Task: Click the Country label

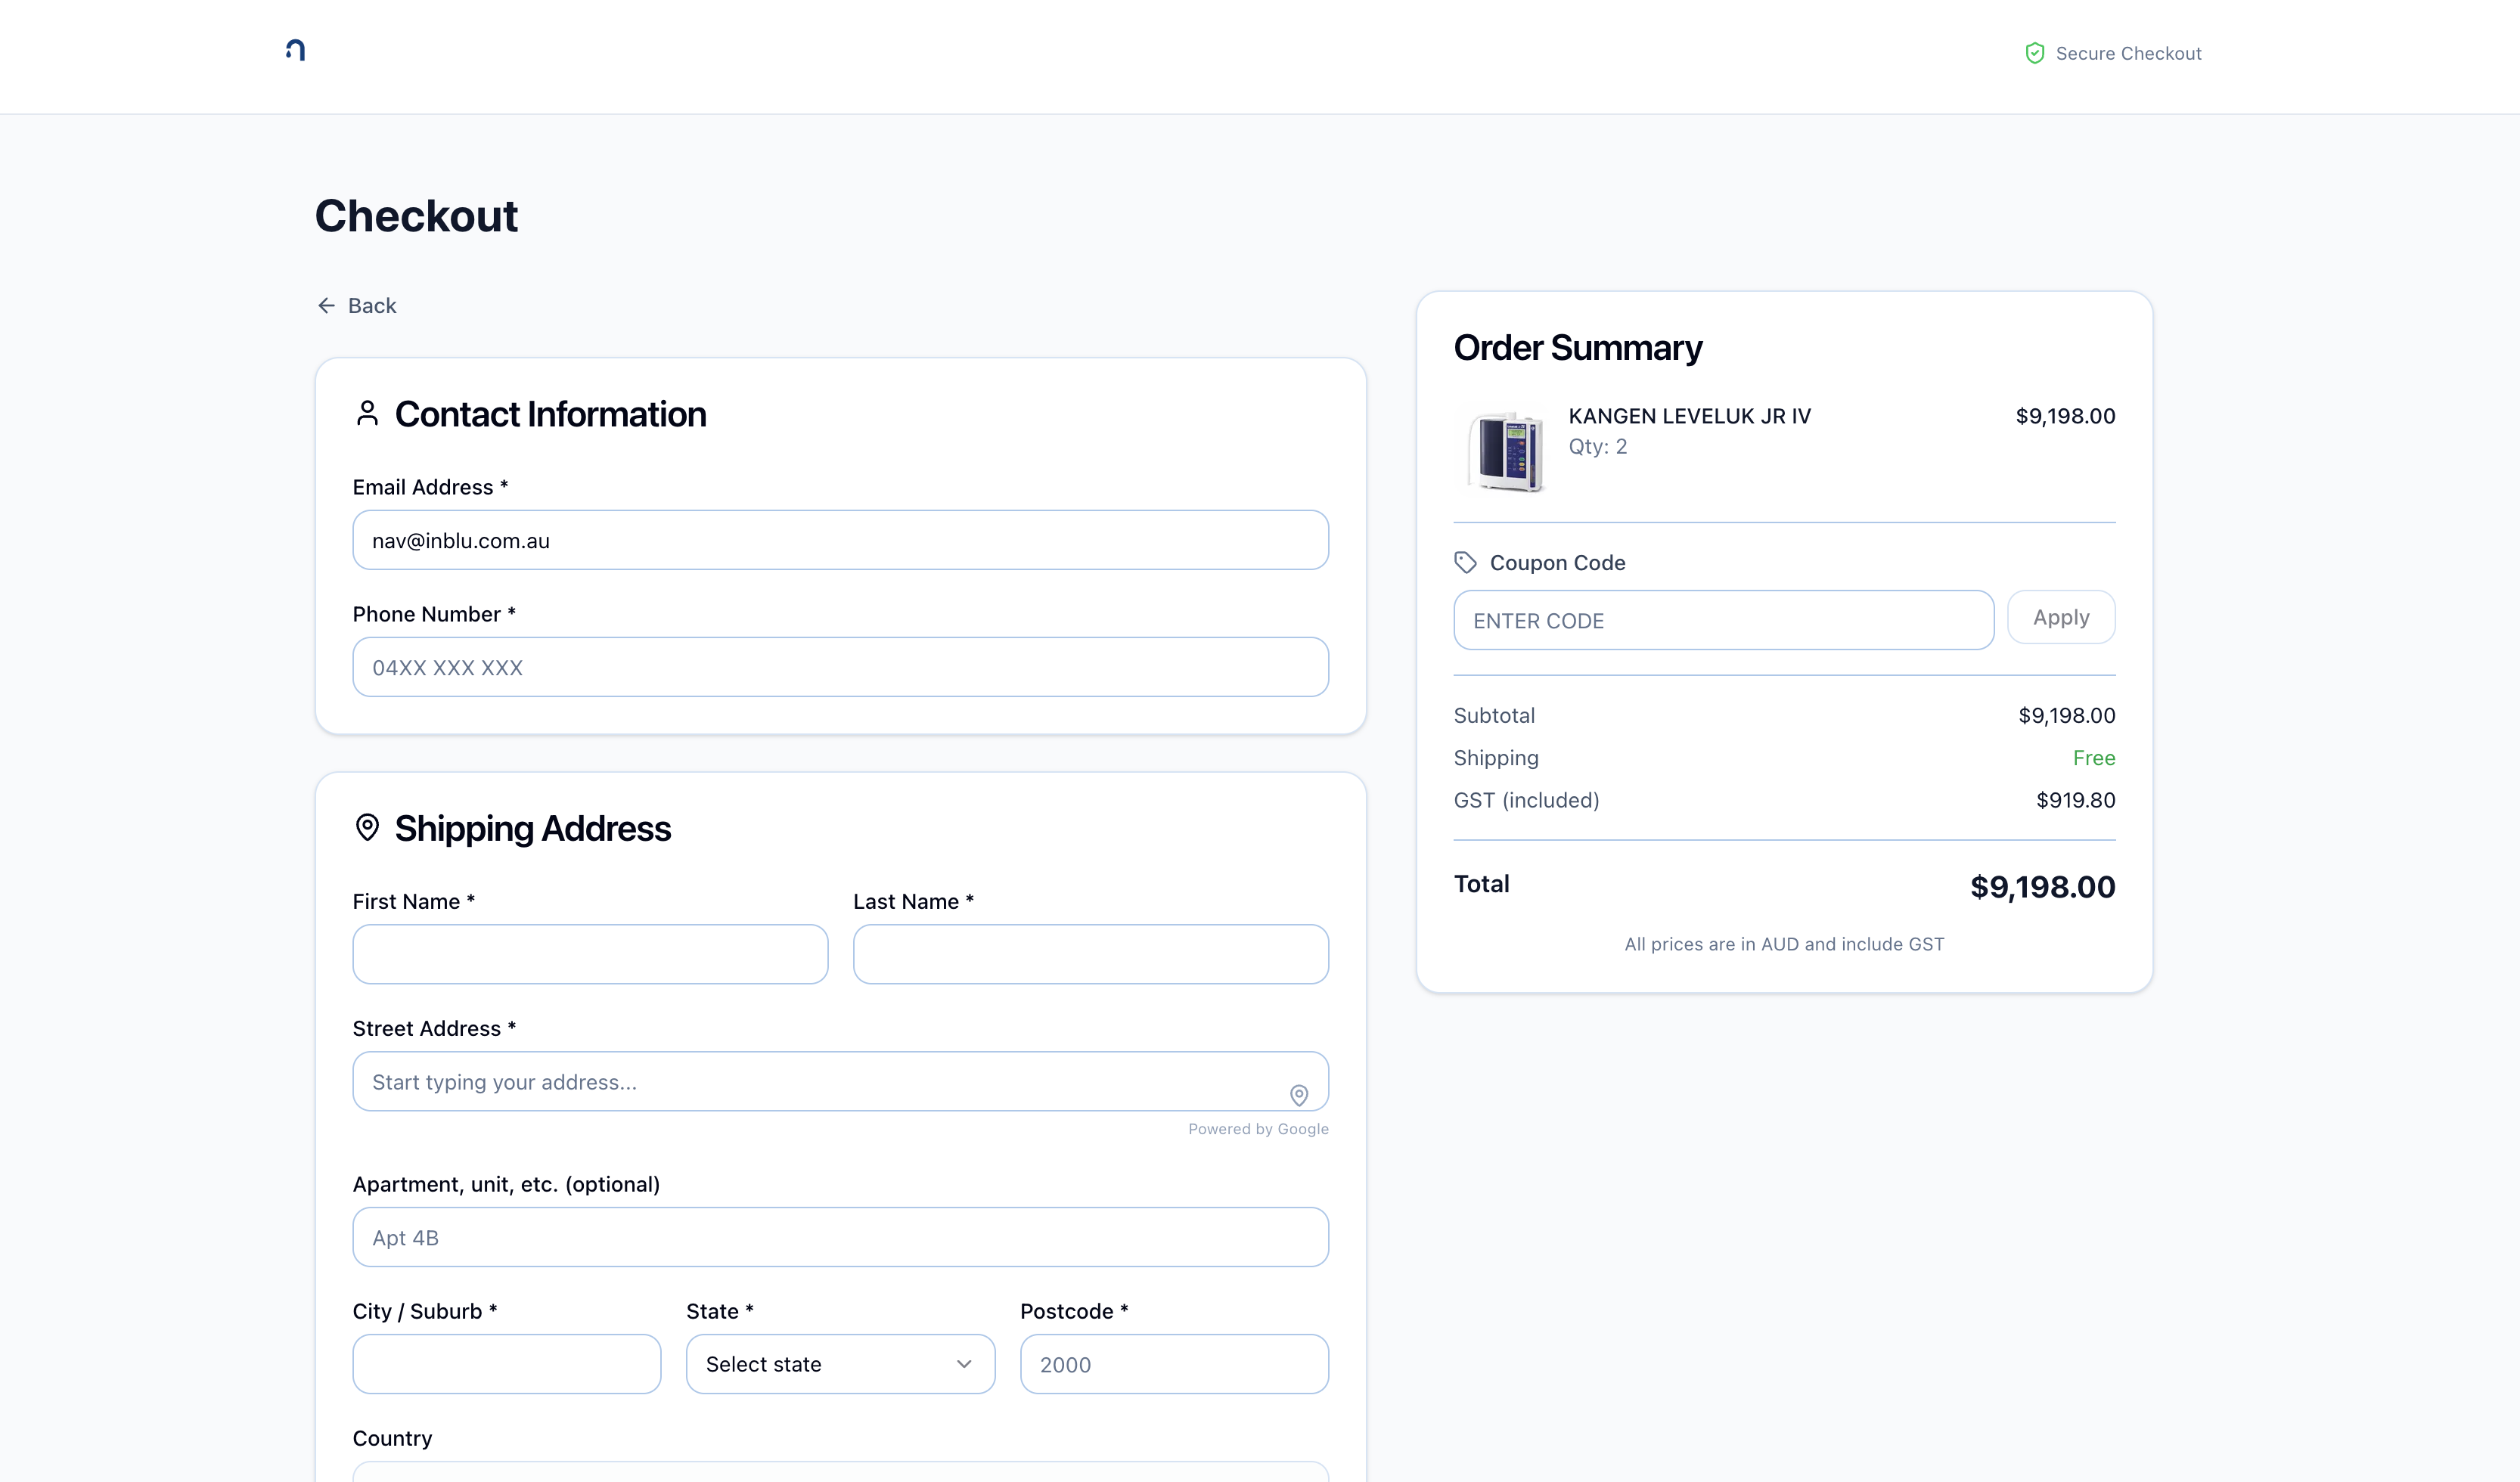Action: (x=392, y=1438)
